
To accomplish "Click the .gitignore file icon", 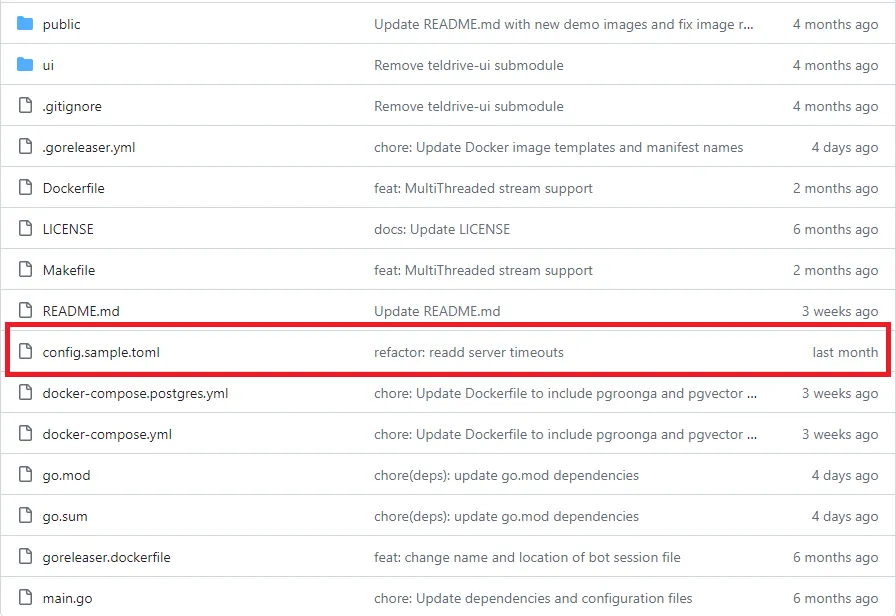I will pos(25,106).
